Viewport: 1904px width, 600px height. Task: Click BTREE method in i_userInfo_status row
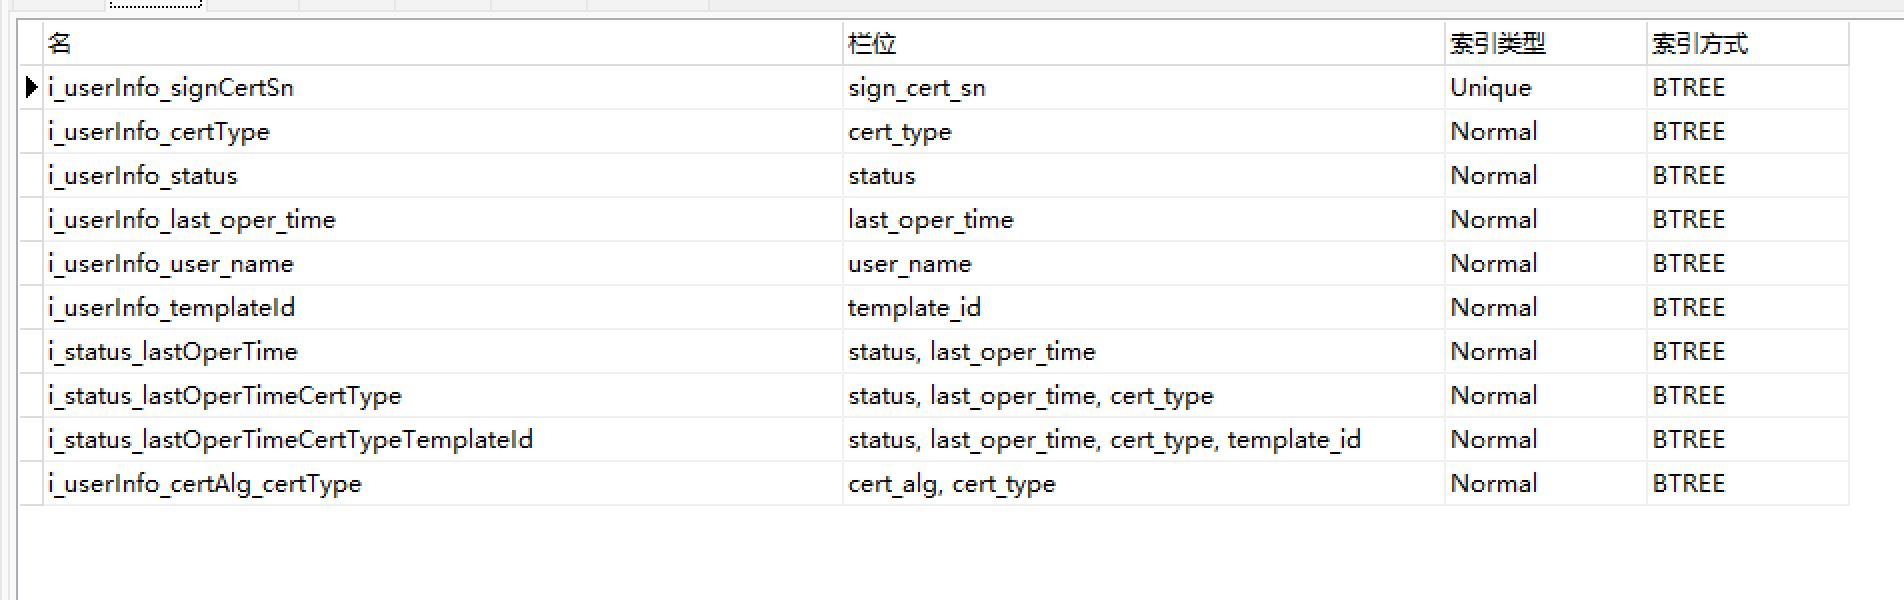click(1747, 176)
